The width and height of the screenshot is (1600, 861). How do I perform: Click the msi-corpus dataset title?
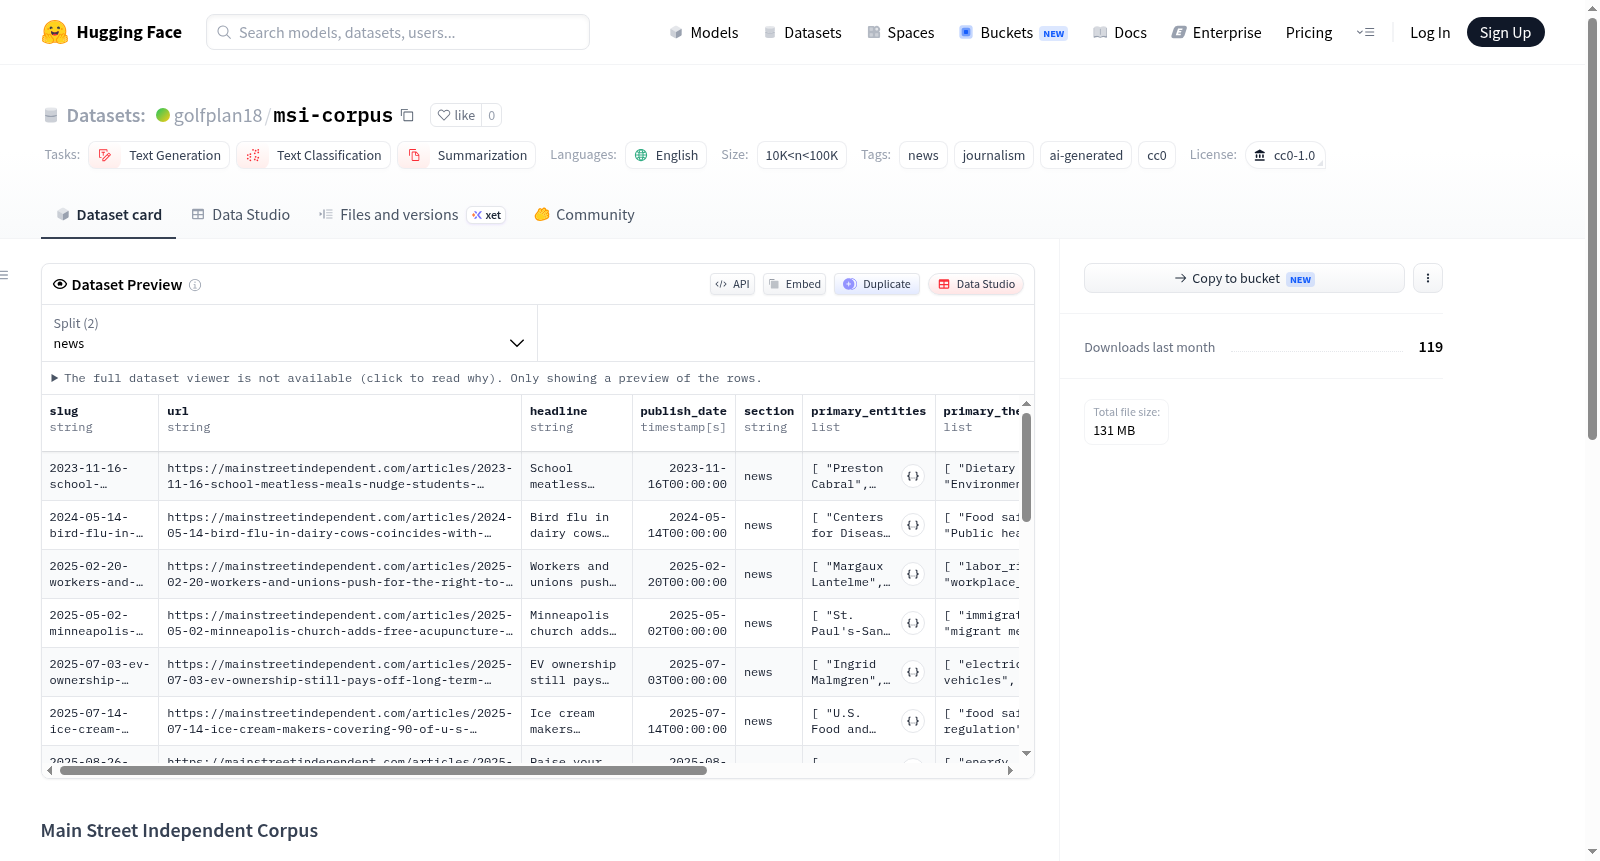tap(333, 115)
